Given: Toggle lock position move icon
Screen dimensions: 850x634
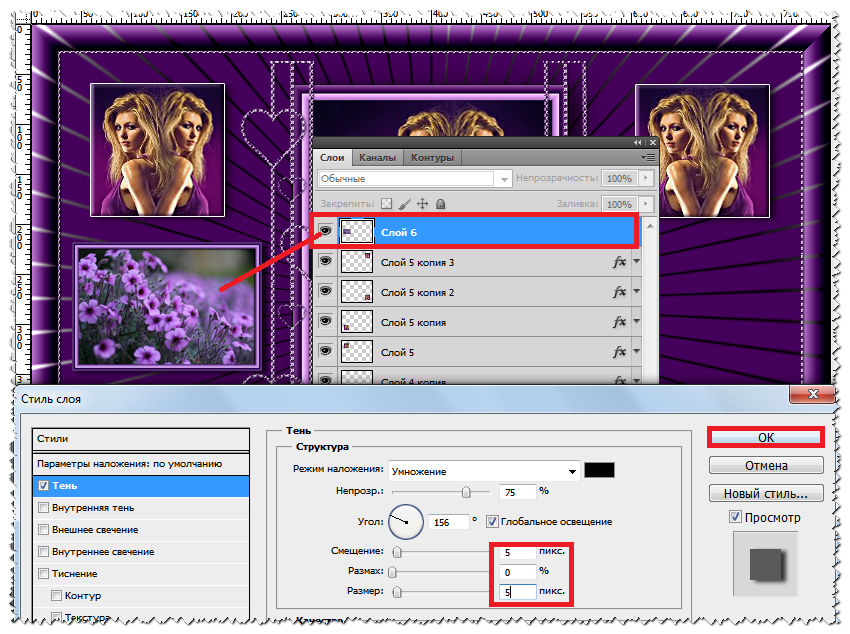Looking at the screenshot, I should (x=422, y=204).
